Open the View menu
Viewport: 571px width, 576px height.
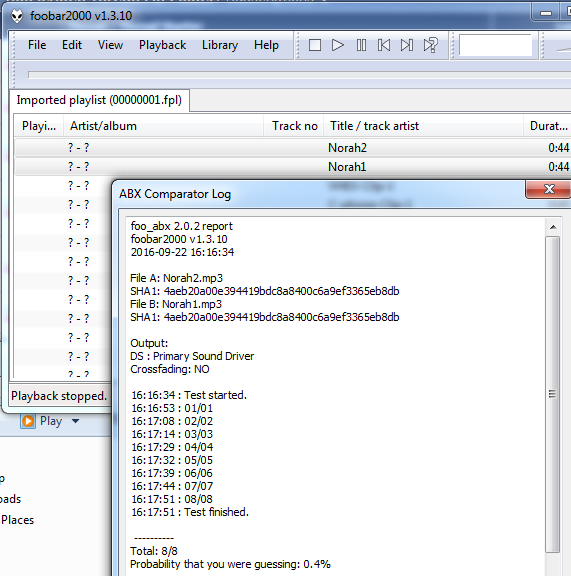click(110, 45)
